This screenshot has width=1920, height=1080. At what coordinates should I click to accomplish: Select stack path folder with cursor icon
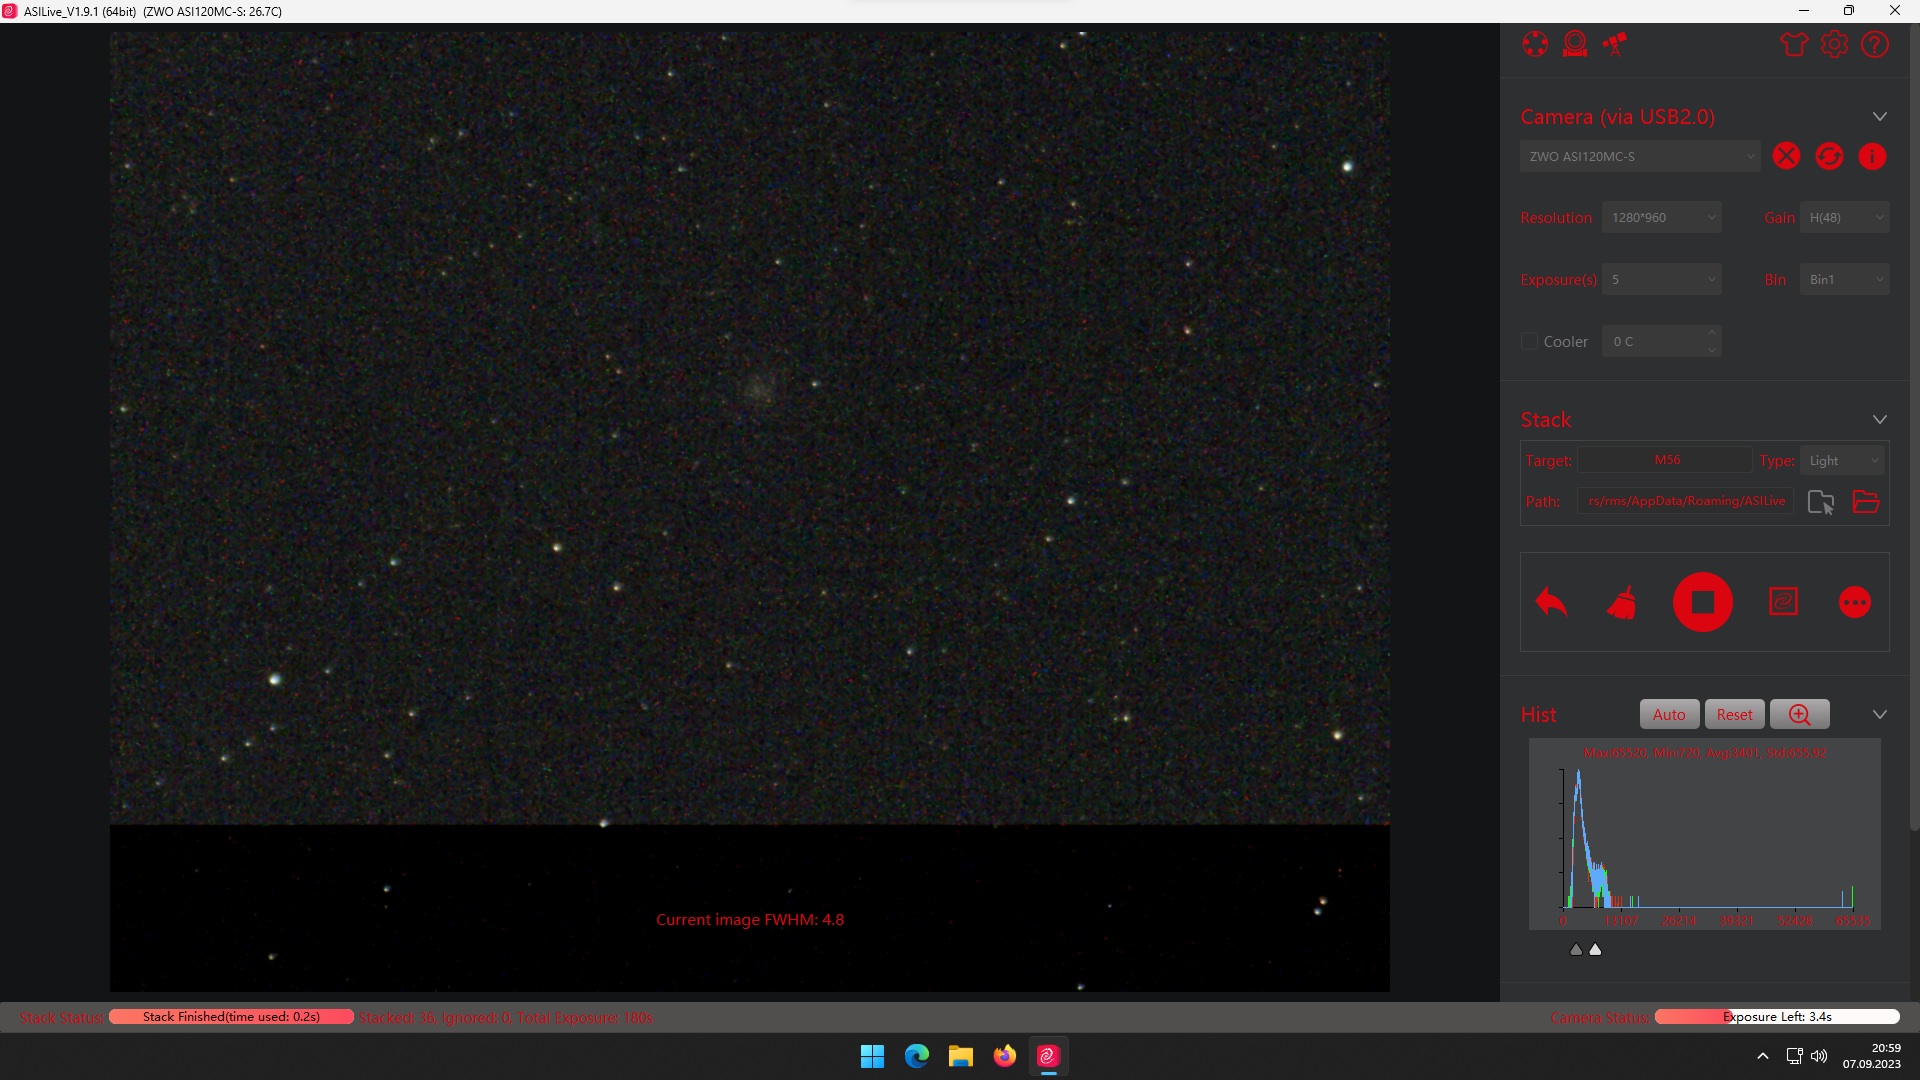point(1821,502)
